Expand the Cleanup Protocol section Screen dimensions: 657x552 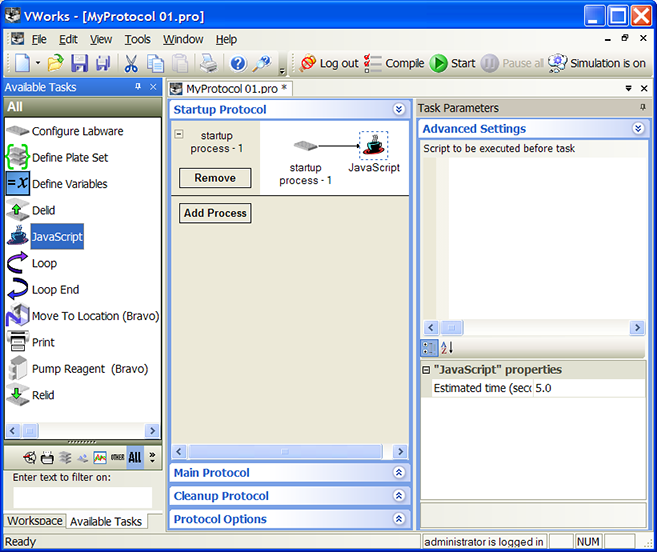coord(399,496)
